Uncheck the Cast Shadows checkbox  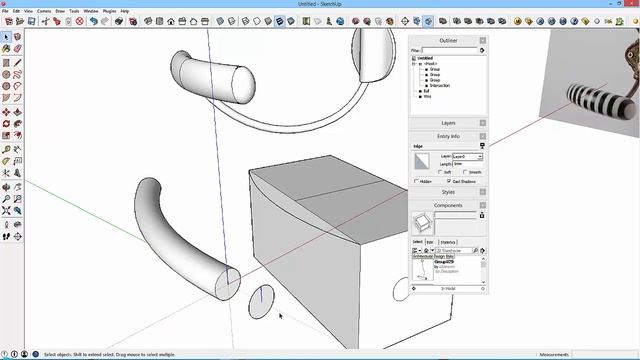[x=449, y=181]
